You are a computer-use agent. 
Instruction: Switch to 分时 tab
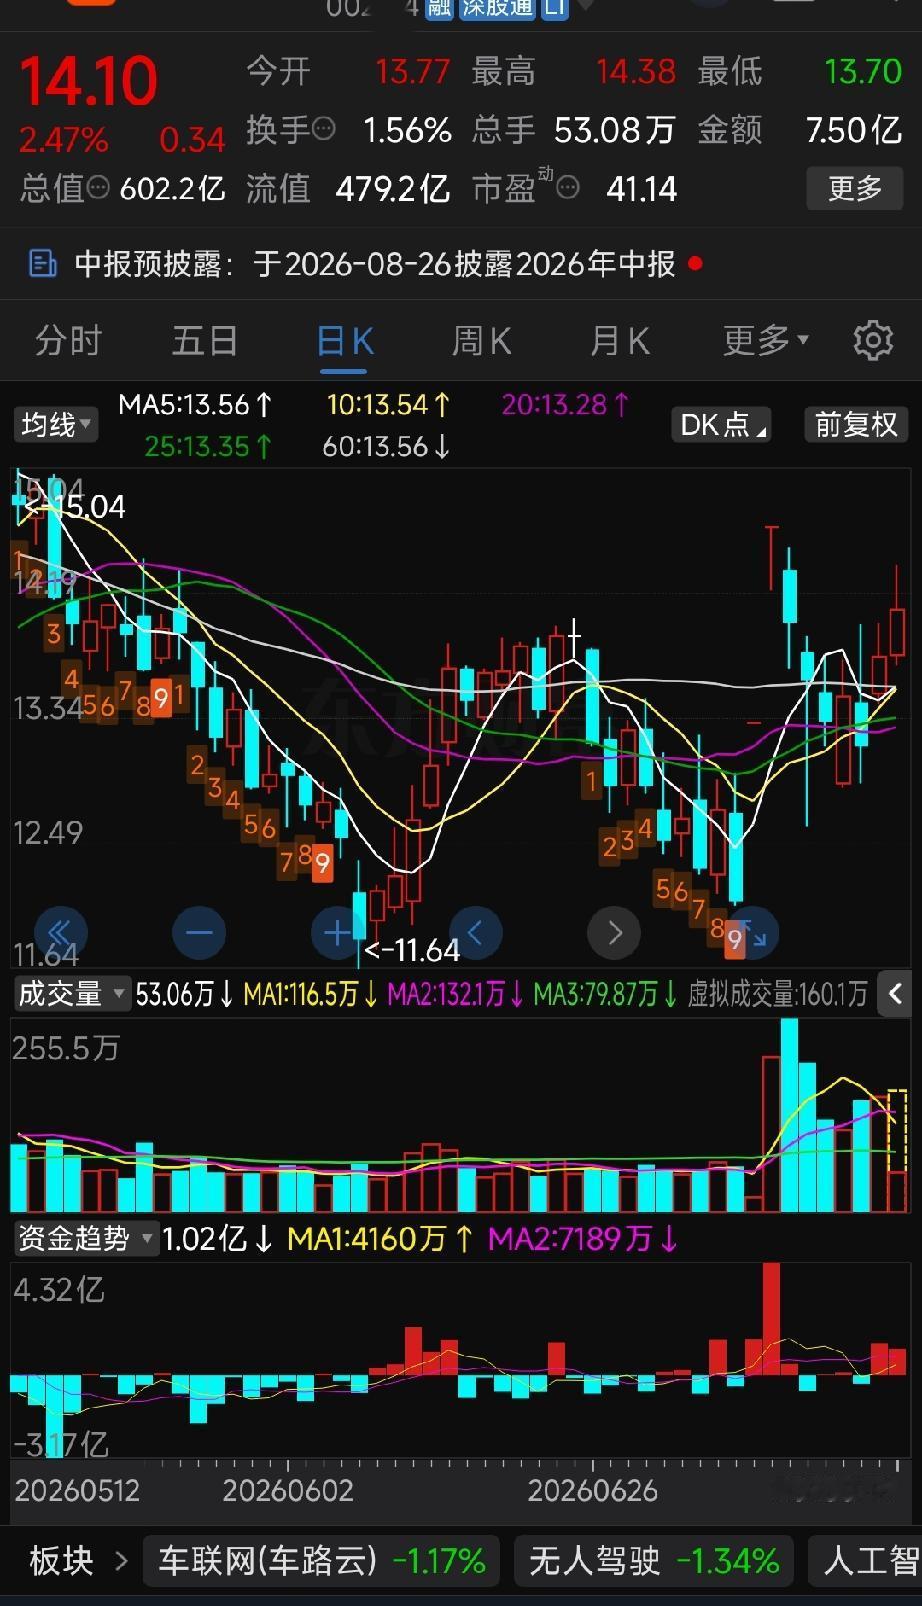(68, 341)
